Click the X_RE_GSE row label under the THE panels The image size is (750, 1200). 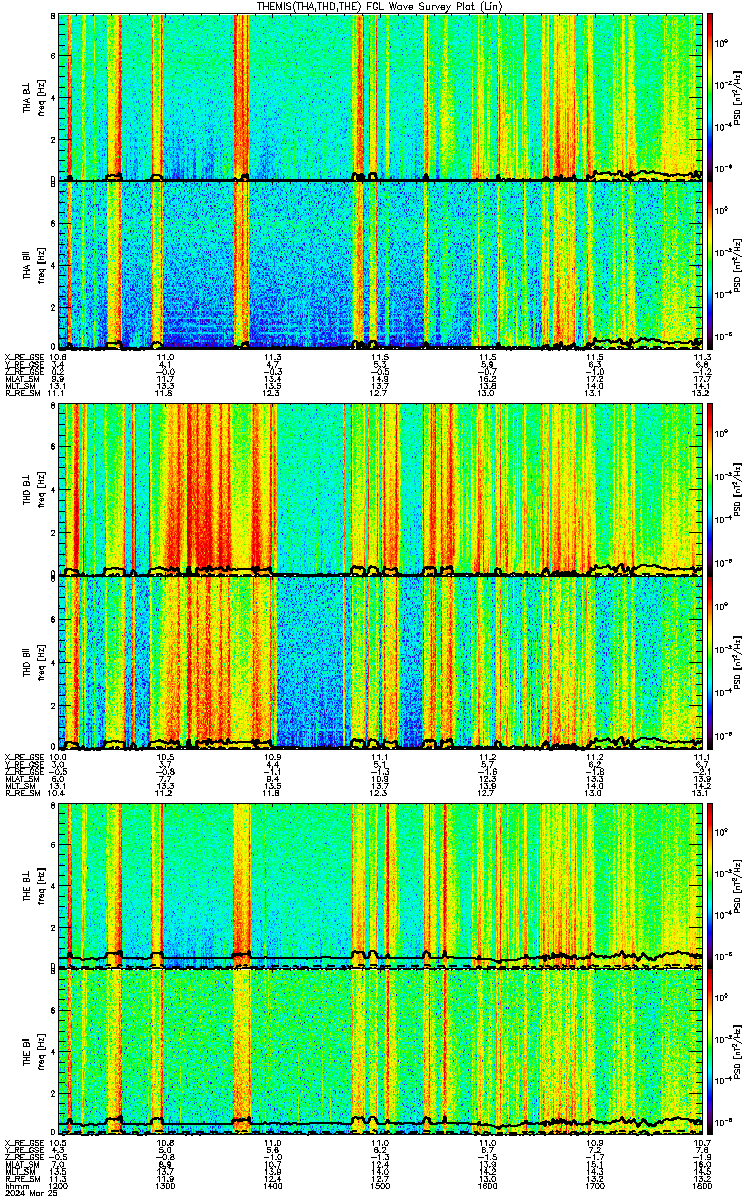[24, 1142]
